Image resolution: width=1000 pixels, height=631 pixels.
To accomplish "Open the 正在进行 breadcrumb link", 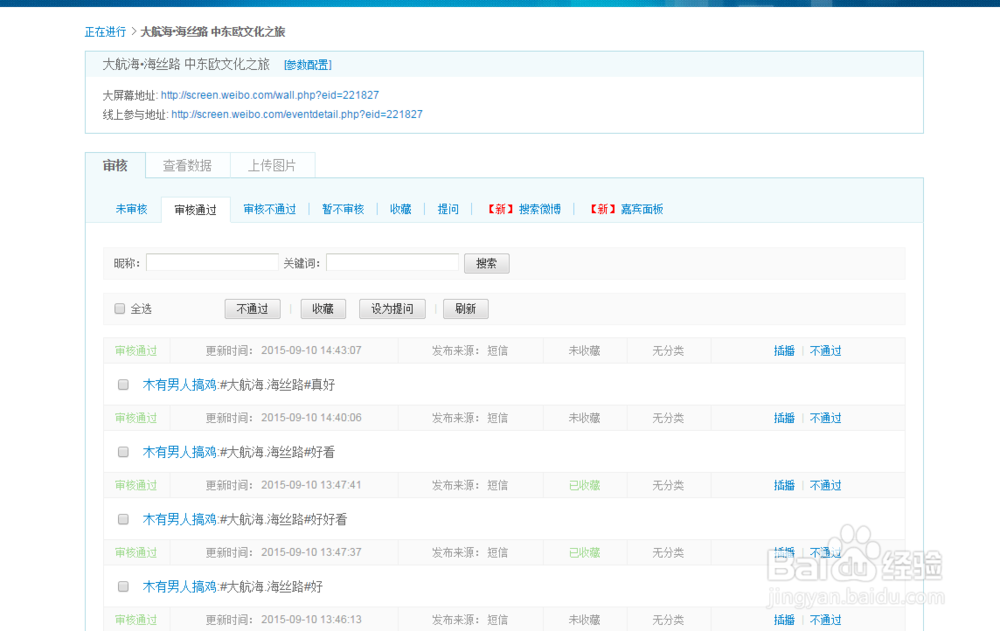I will [x=105, y=32].
